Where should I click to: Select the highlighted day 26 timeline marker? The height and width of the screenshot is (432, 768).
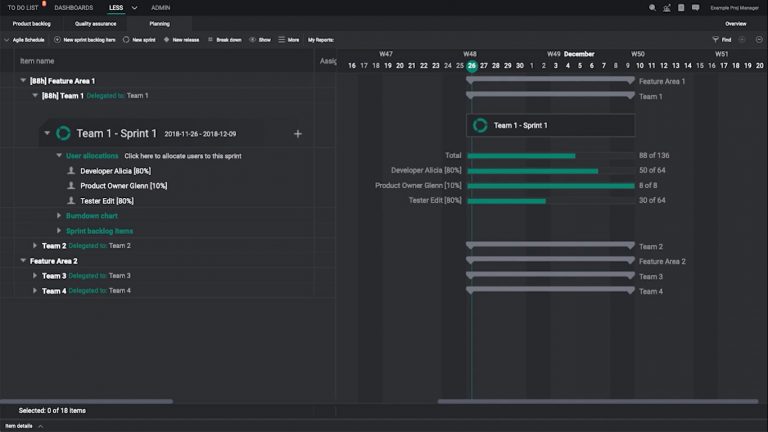[471, 66]
